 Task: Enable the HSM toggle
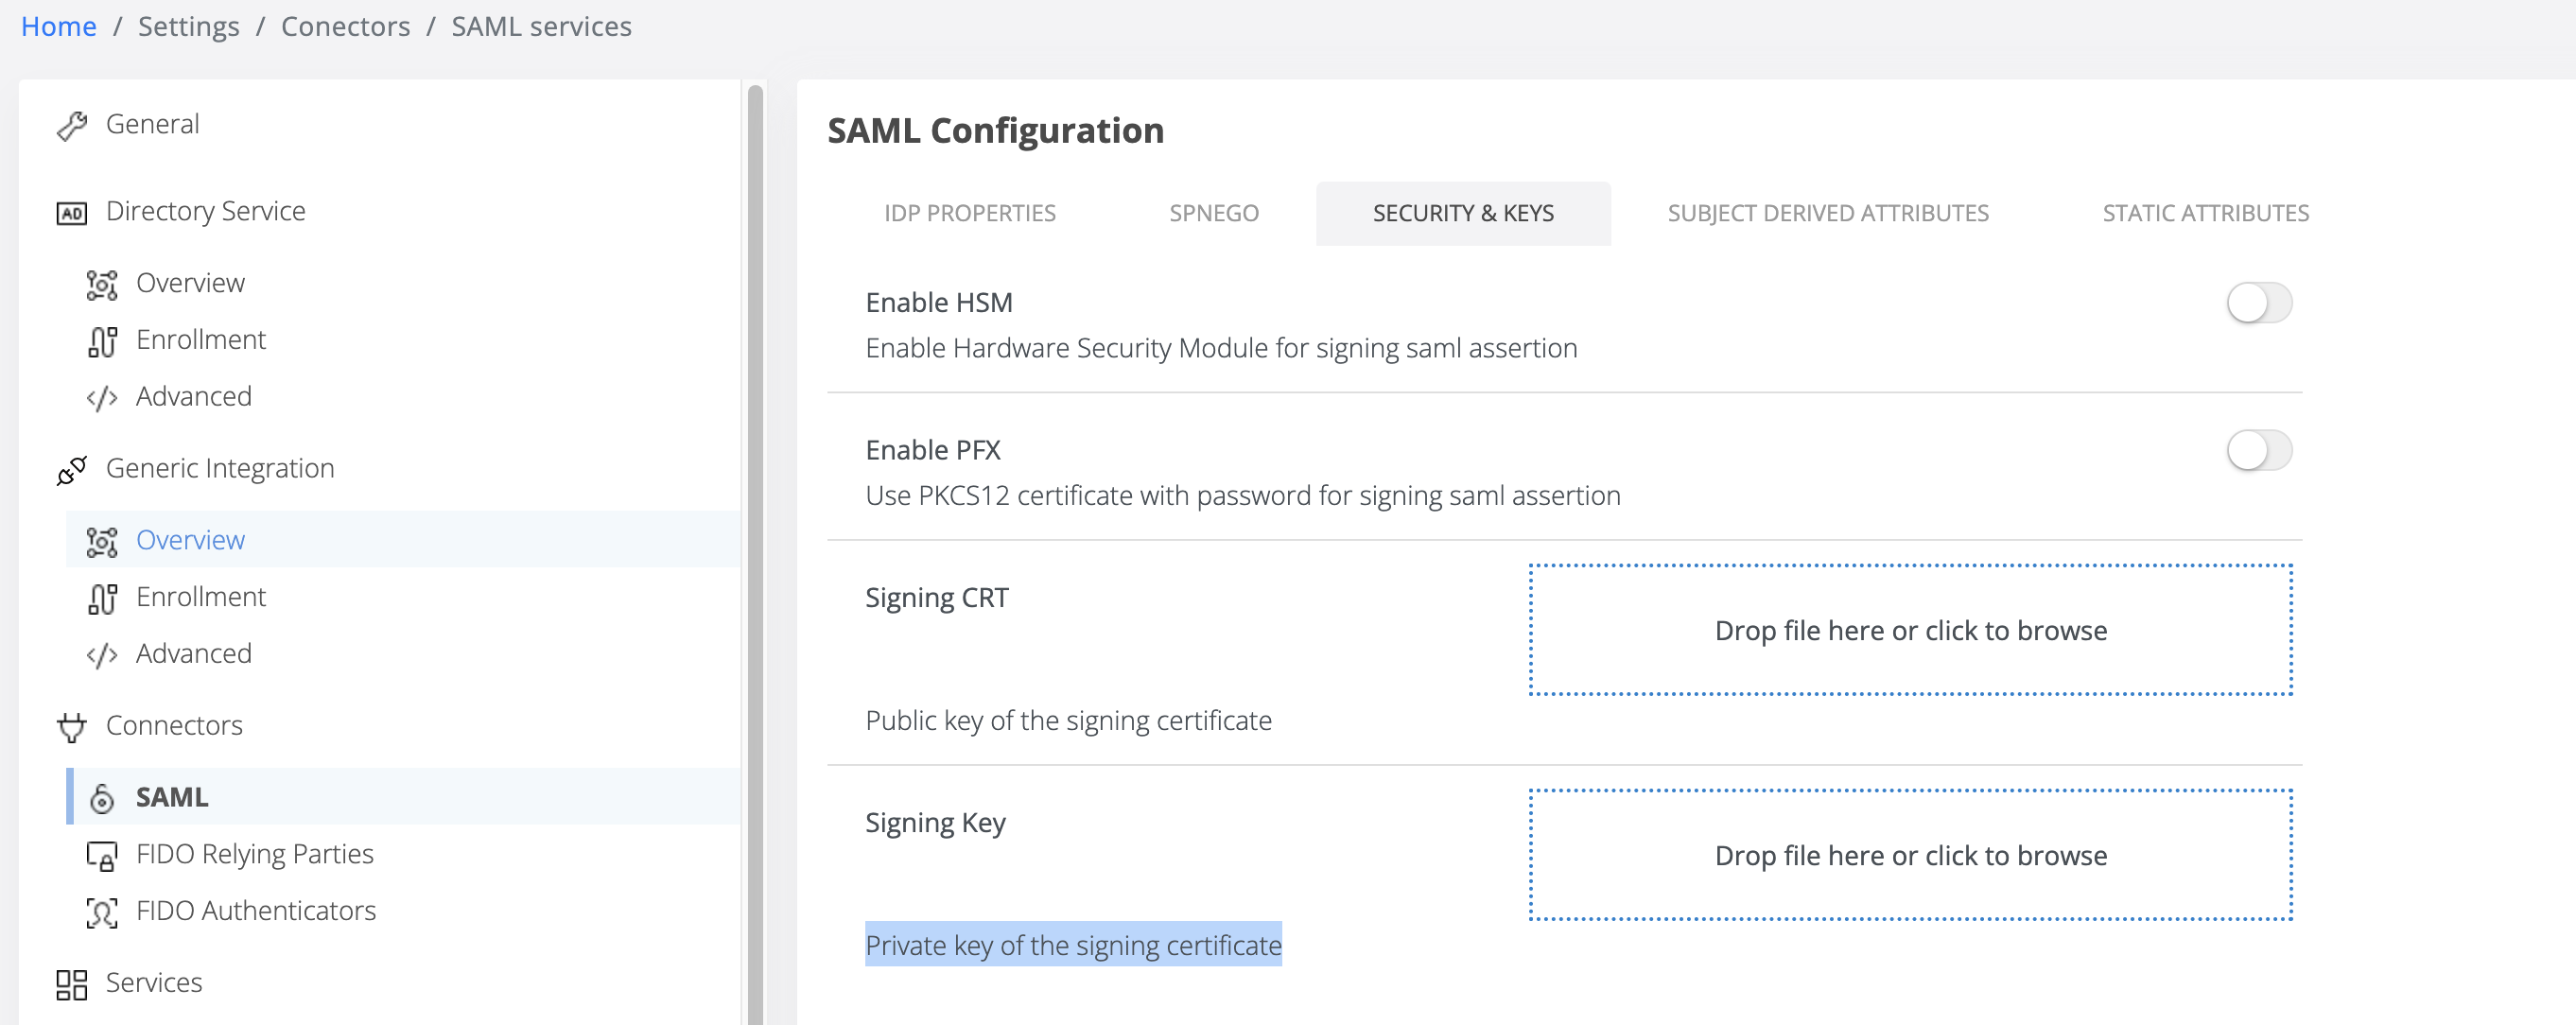point(2259,302)
